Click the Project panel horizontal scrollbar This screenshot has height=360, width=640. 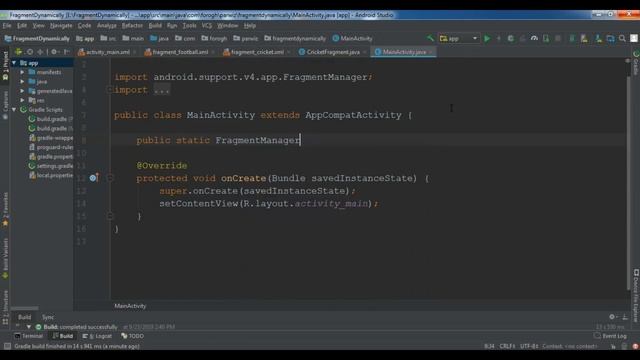24,308
